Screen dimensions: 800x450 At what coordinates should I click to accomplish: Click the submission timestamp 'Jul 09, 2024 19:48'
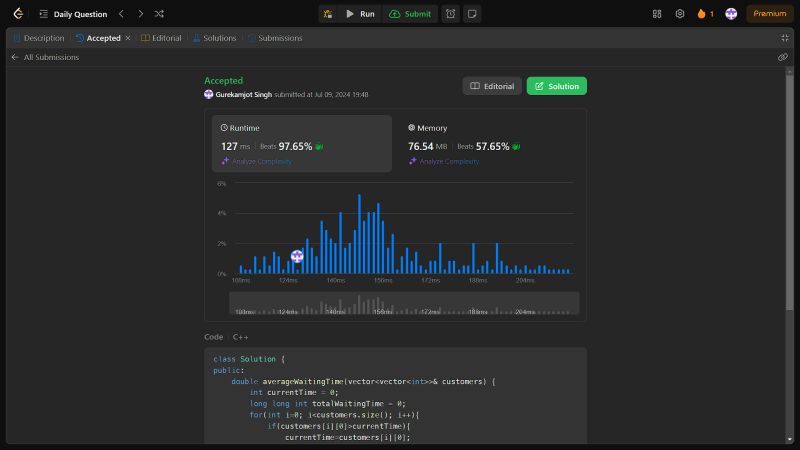coord(341,94)
